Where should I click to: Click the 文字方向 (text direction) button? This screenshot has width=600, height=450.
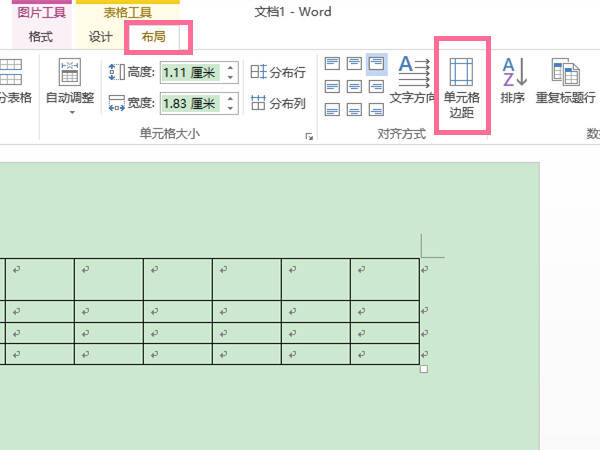[412, 80]
